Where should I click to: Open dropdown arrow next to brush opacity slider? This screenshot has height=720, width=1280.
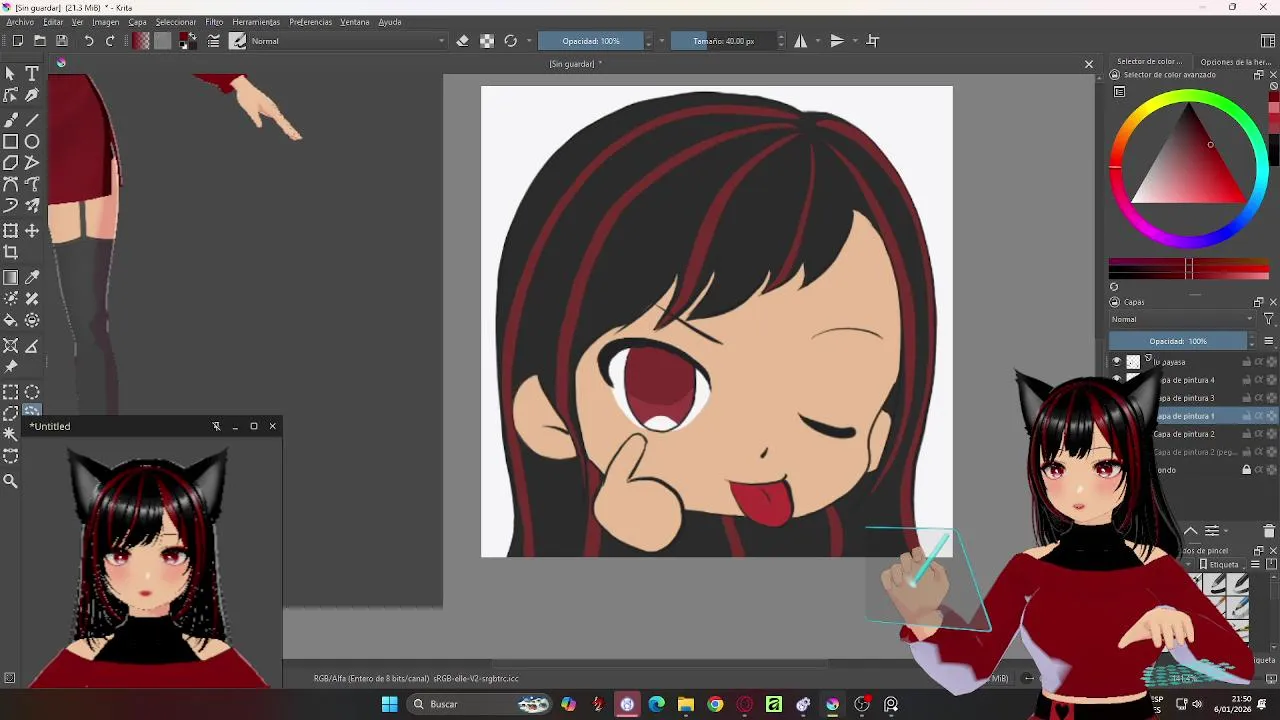(661, 41)
